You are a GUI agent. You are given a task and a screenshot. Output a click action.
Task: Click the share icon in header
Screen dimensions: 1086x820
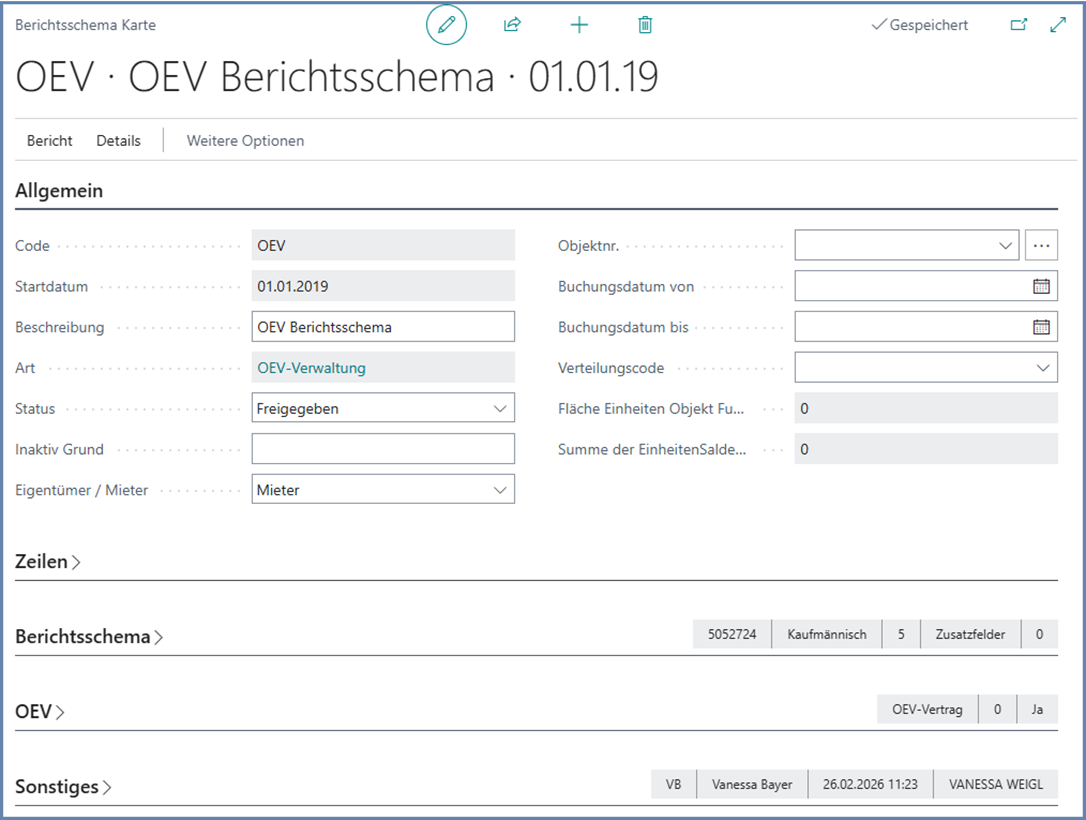[x=512, y=25]
